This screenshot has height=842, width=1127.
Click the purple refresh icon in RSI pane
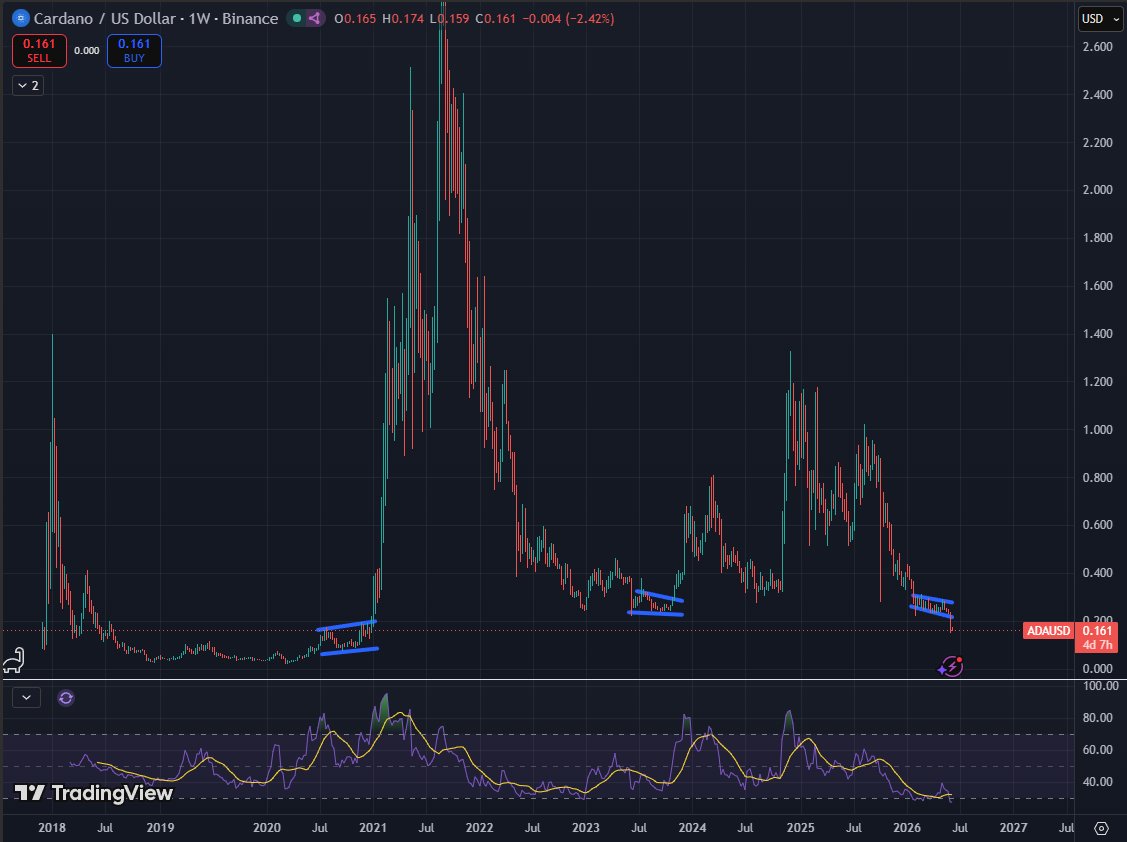click(x=65, y=697)
